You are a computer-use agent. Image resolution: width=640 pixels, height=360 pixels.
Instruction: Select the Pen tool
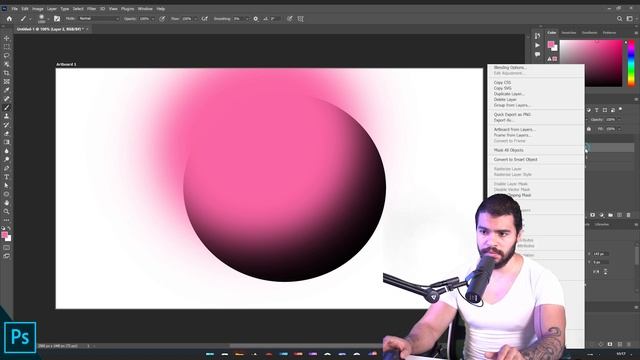(7, 168)
